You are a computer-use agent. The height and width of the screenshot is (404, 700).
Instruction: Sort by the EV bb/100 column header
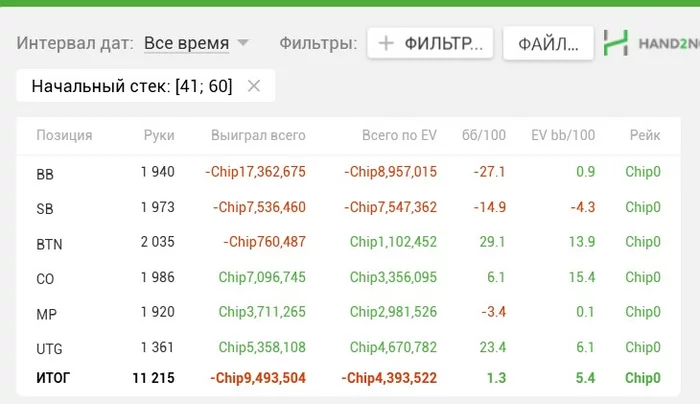(x=563, y=136)
